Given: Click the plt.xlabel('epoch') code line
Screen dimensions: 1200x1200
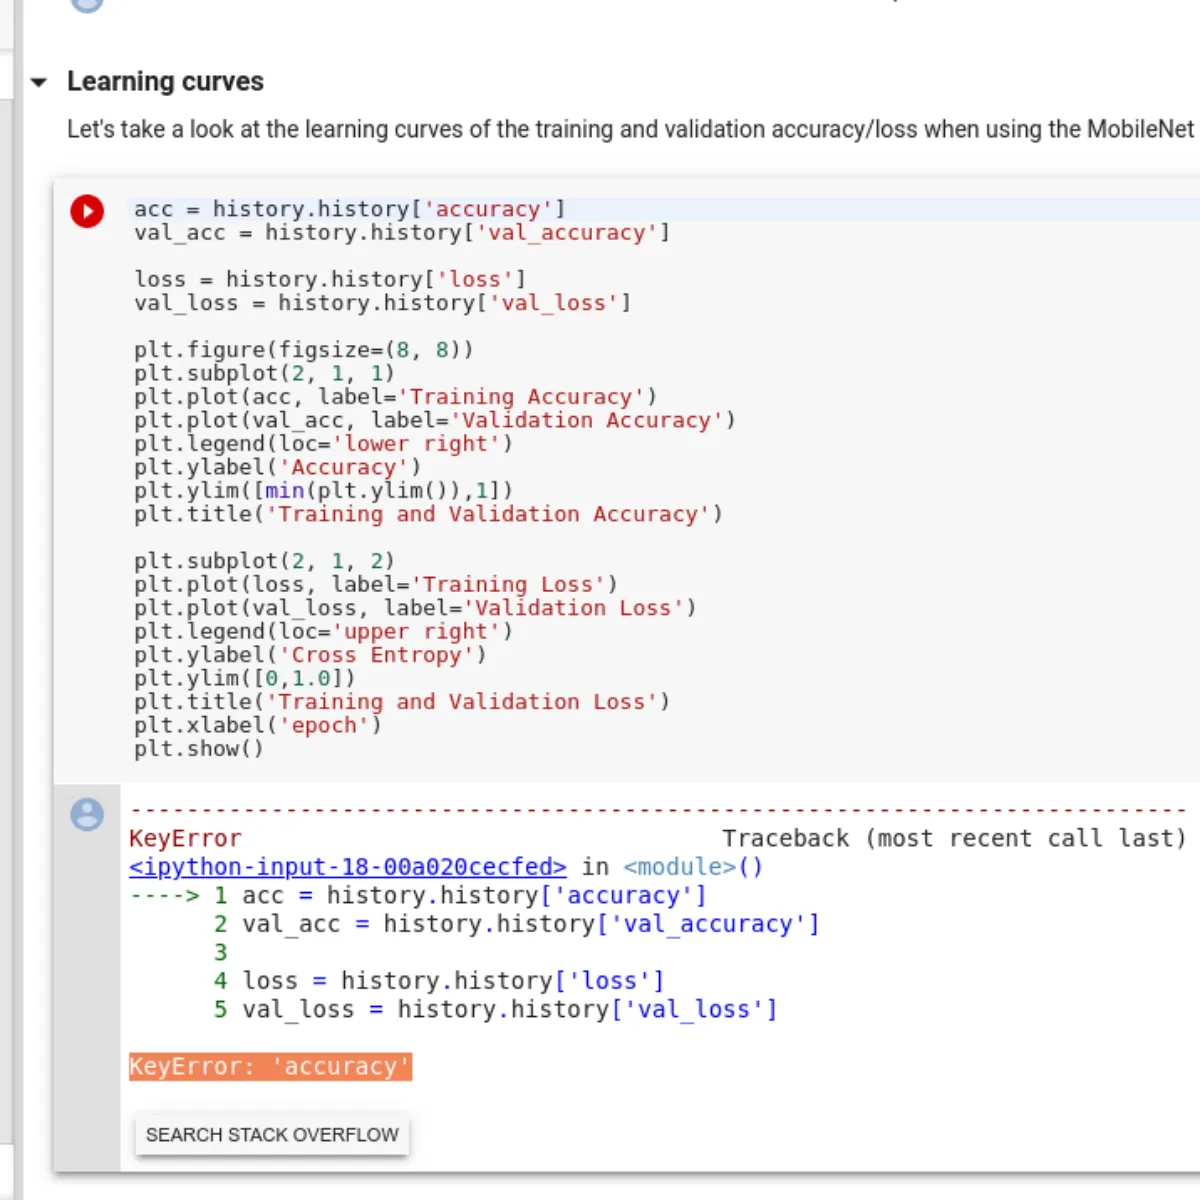Looking at the screenshot, I should [x=258, y=725].
